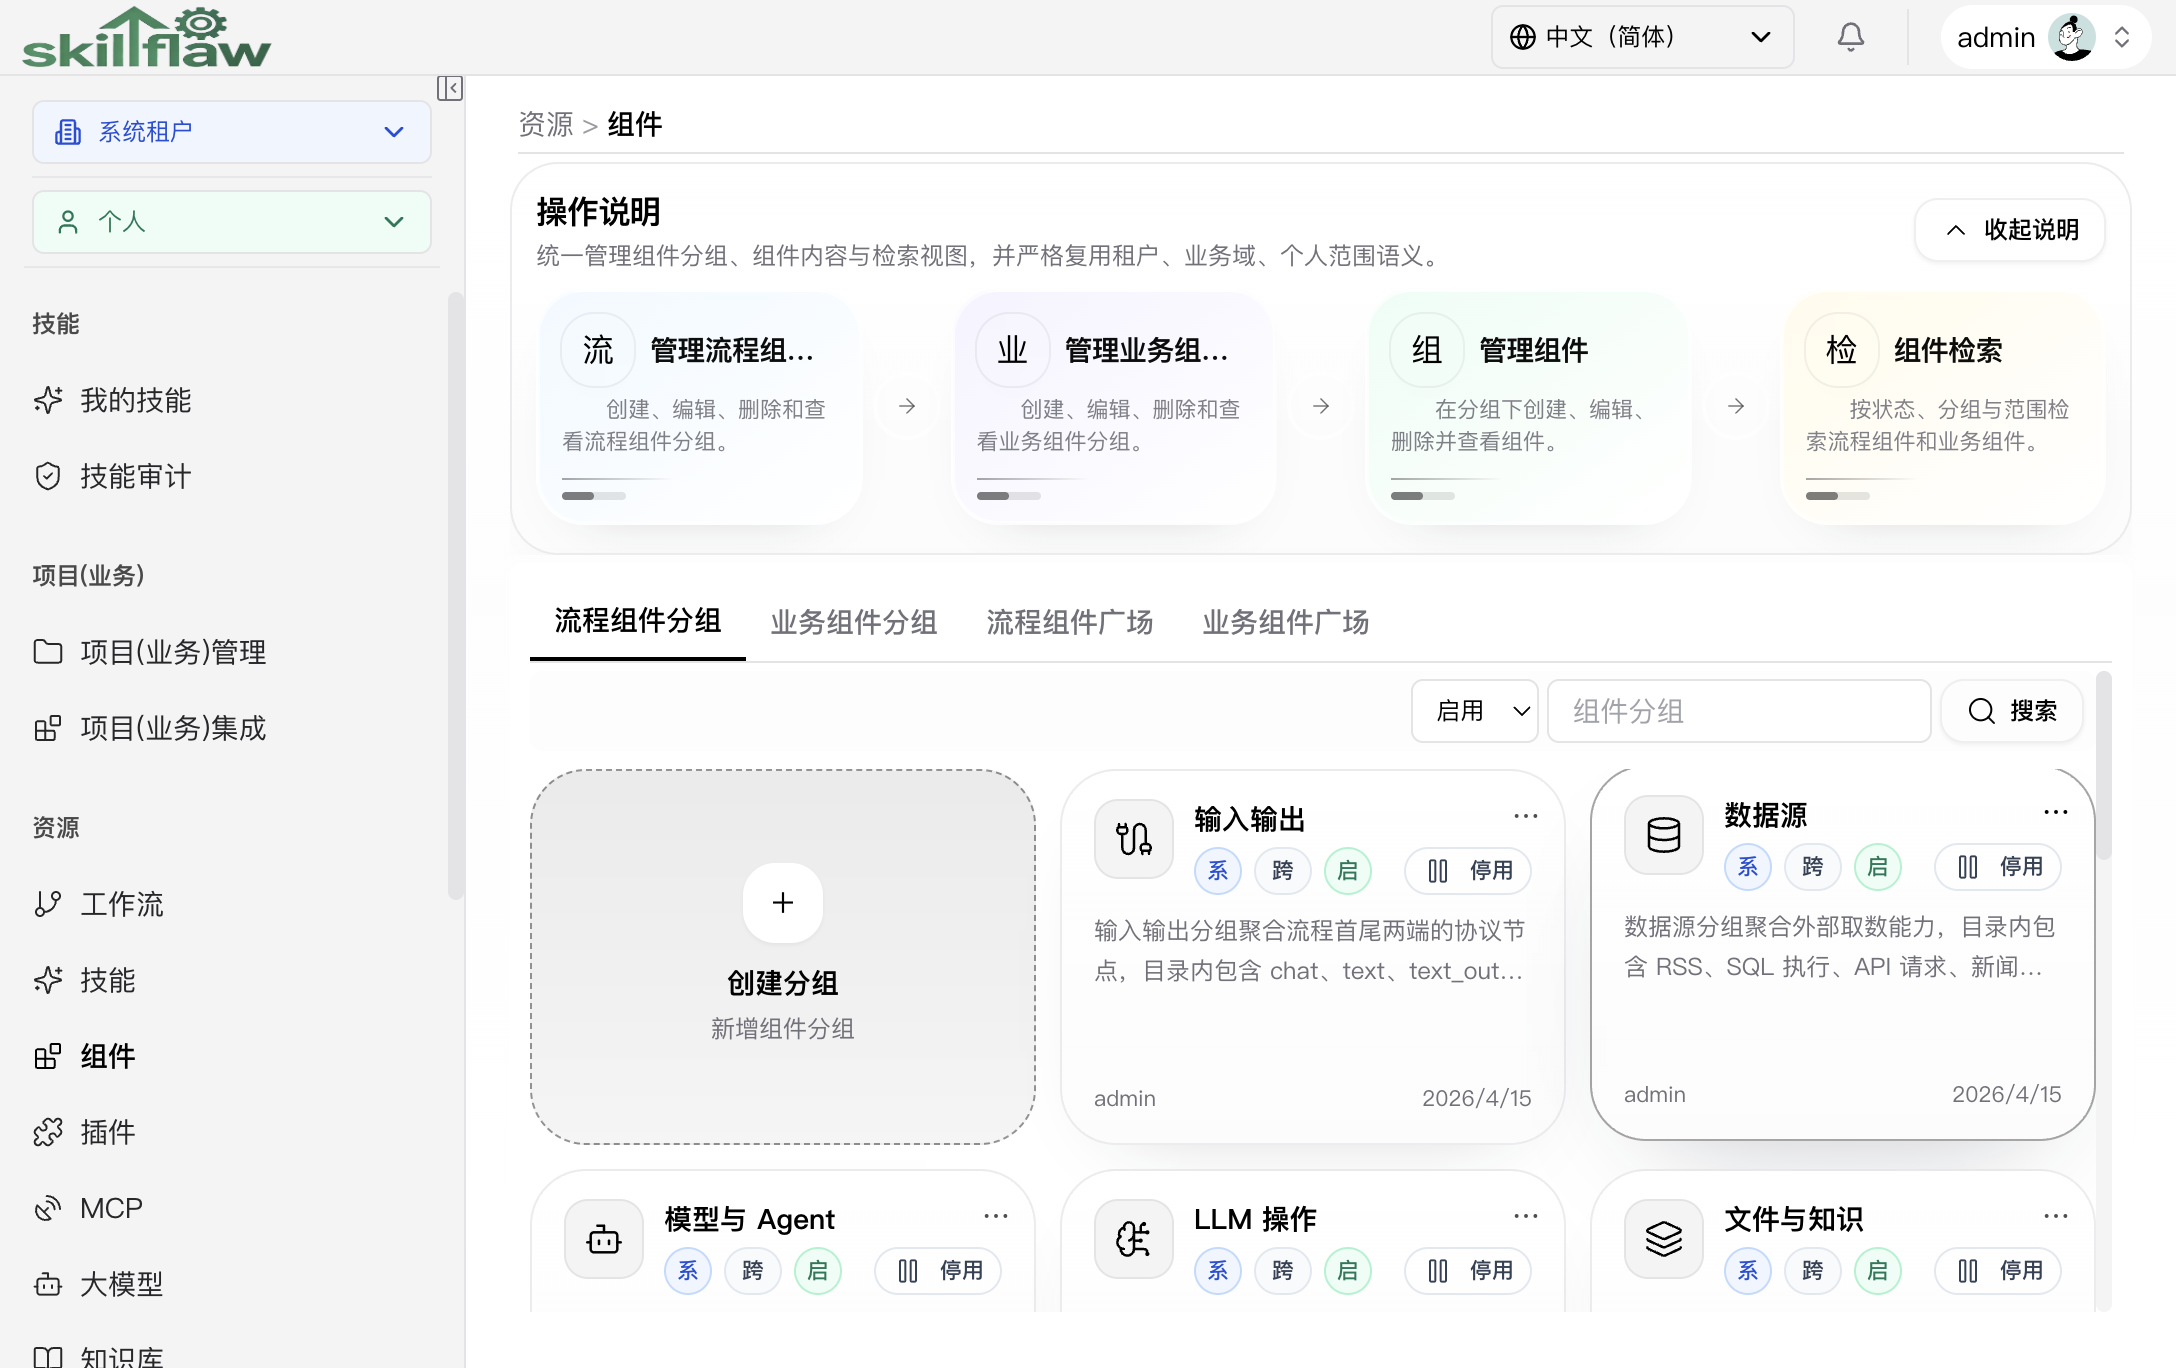Click arrow between 管理组件 and 组件检索

(x=1736, y=406)
